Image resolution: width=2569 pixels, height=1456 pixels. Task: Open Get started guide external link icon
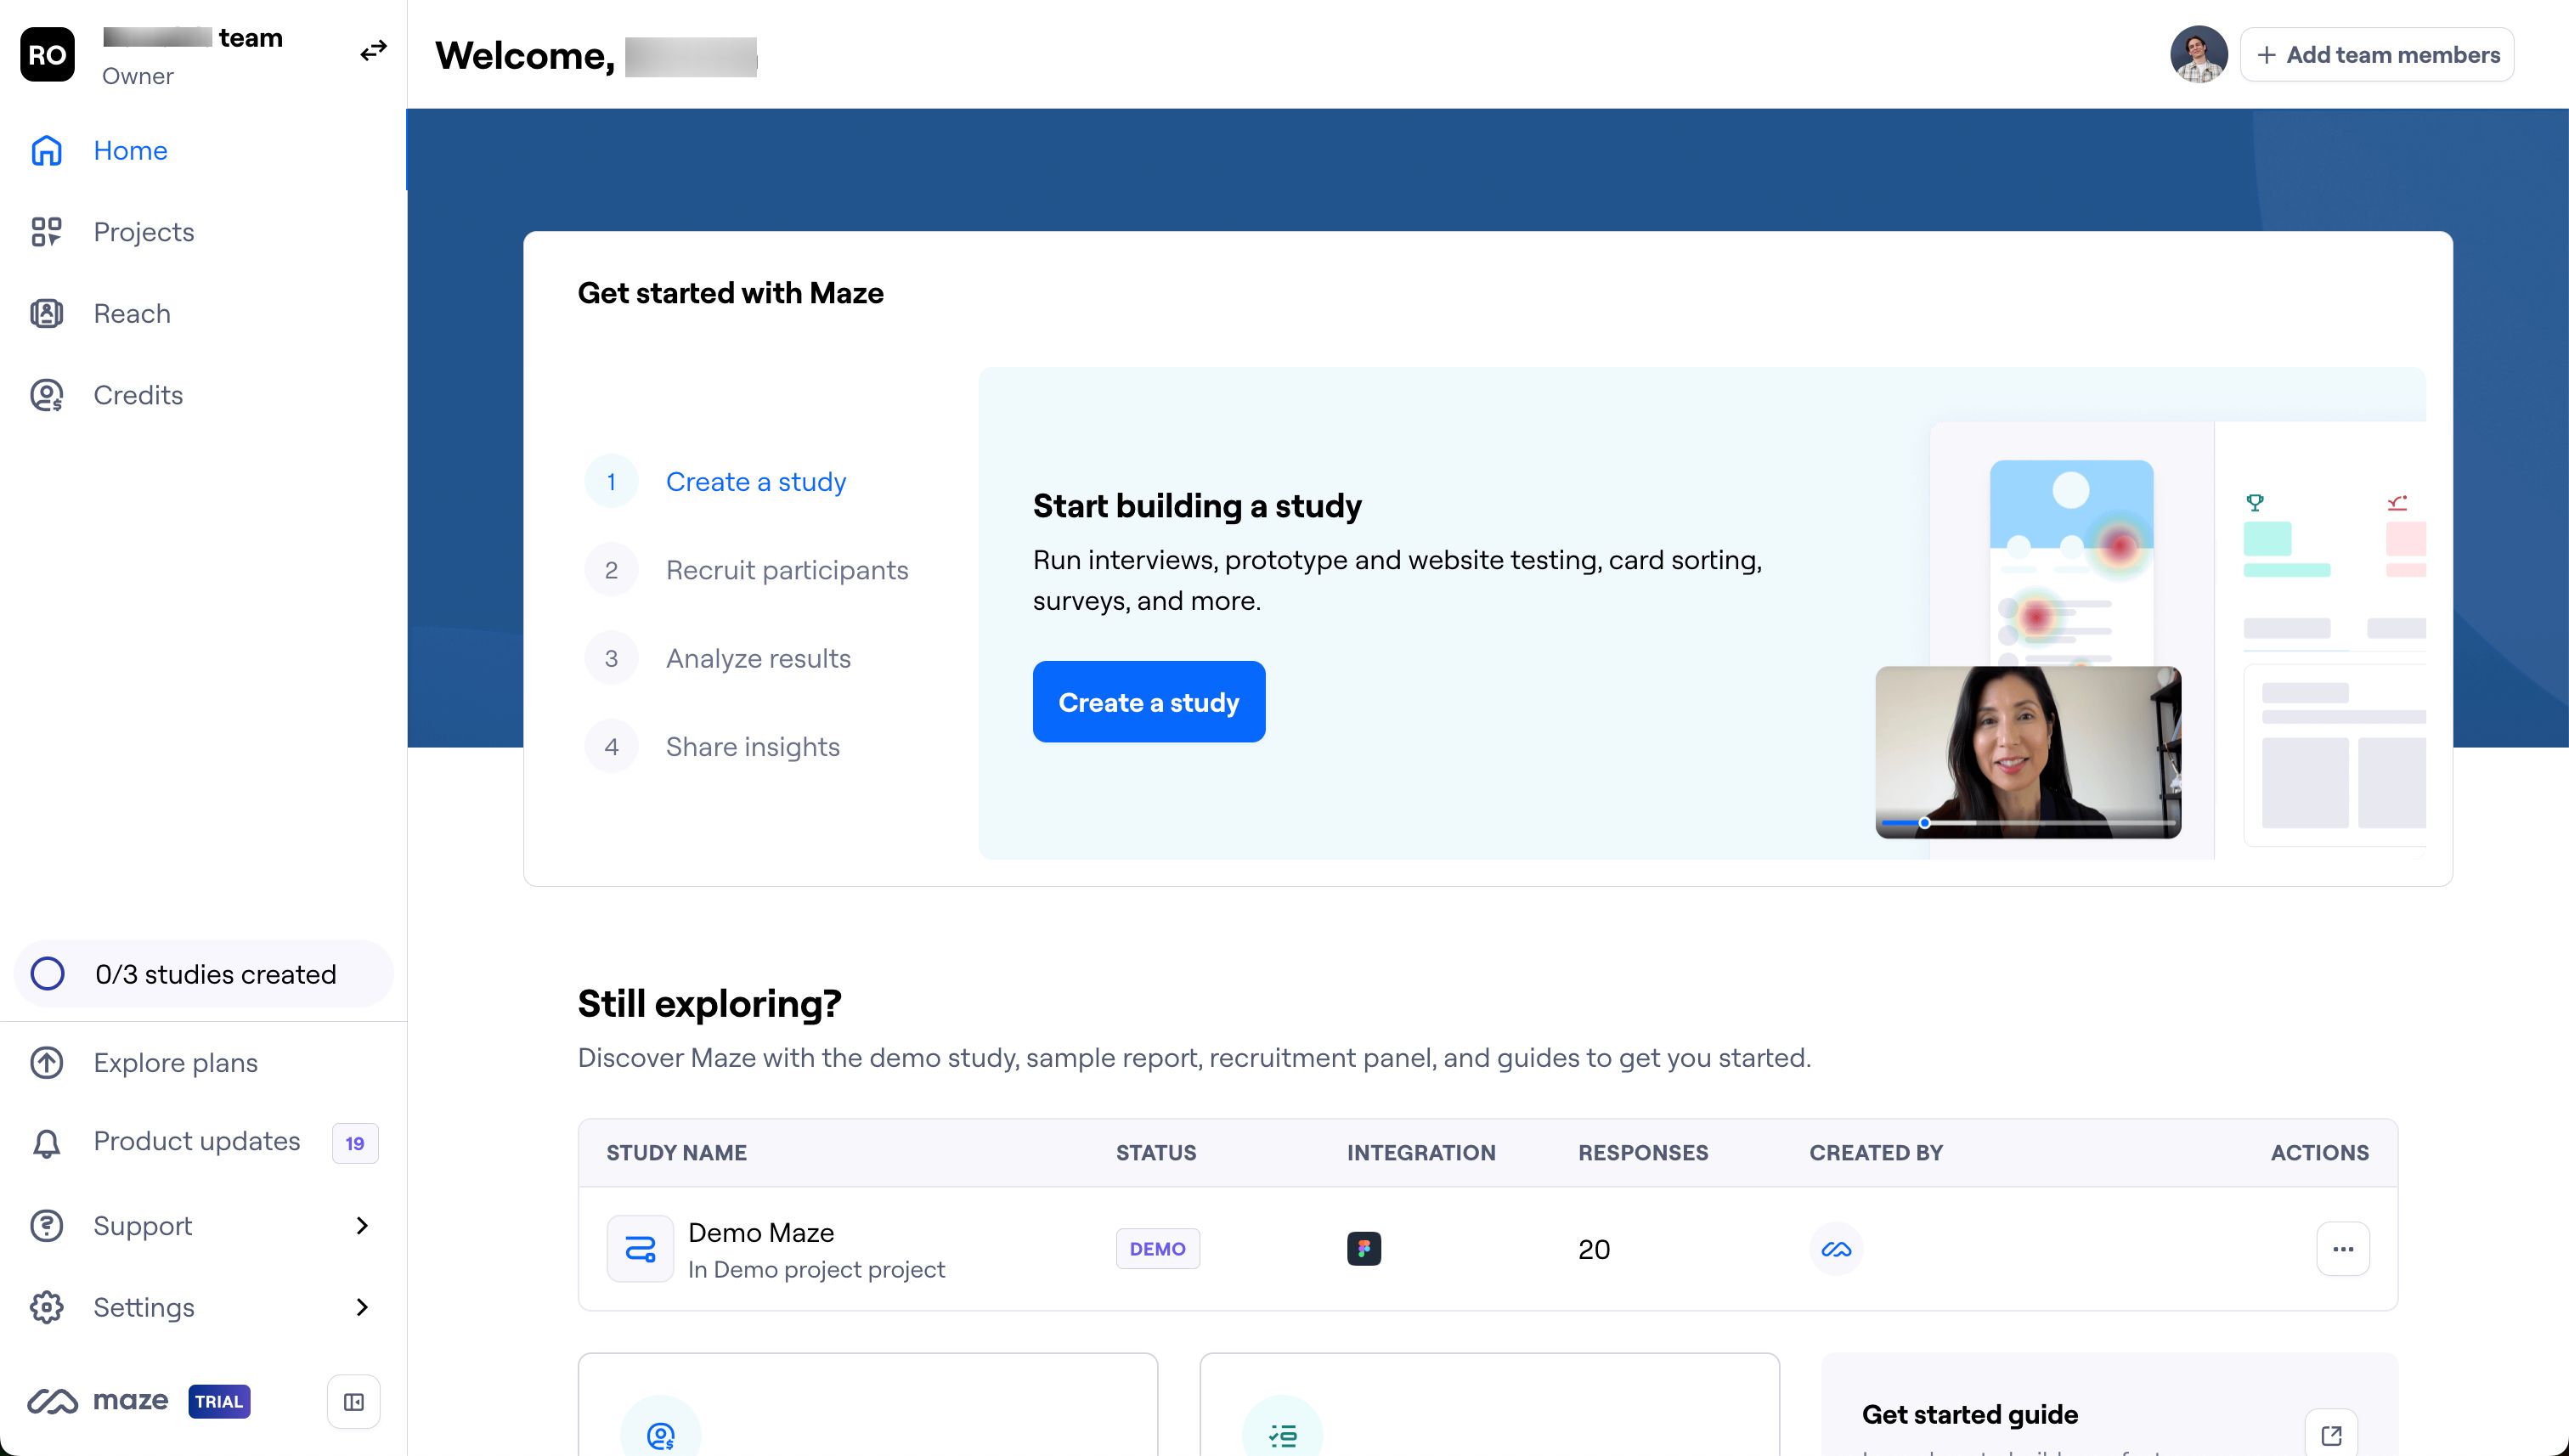[2331, 1435]
